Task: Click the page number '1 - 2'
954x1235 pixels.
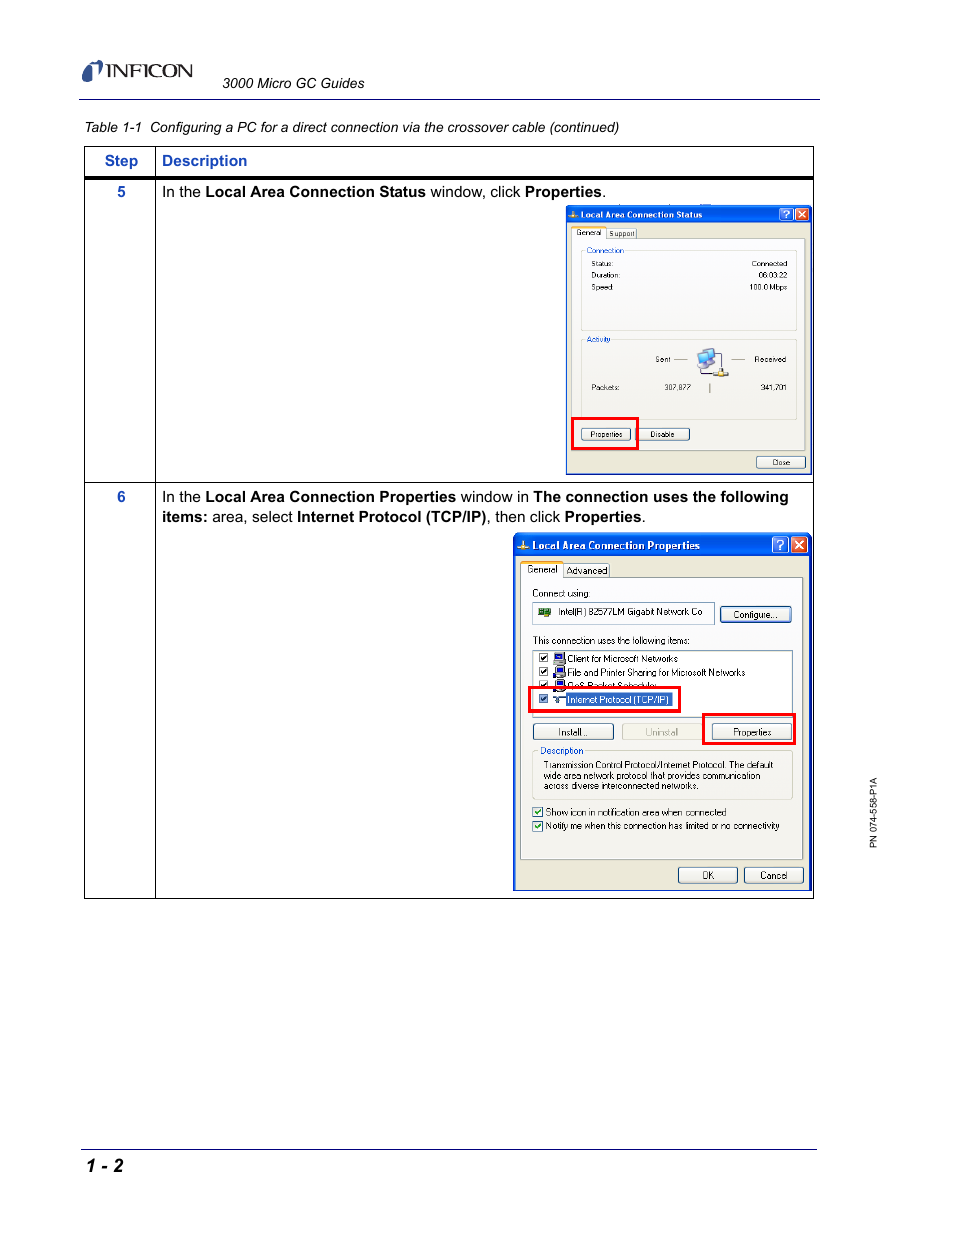Action: [x=105, y=1166]
